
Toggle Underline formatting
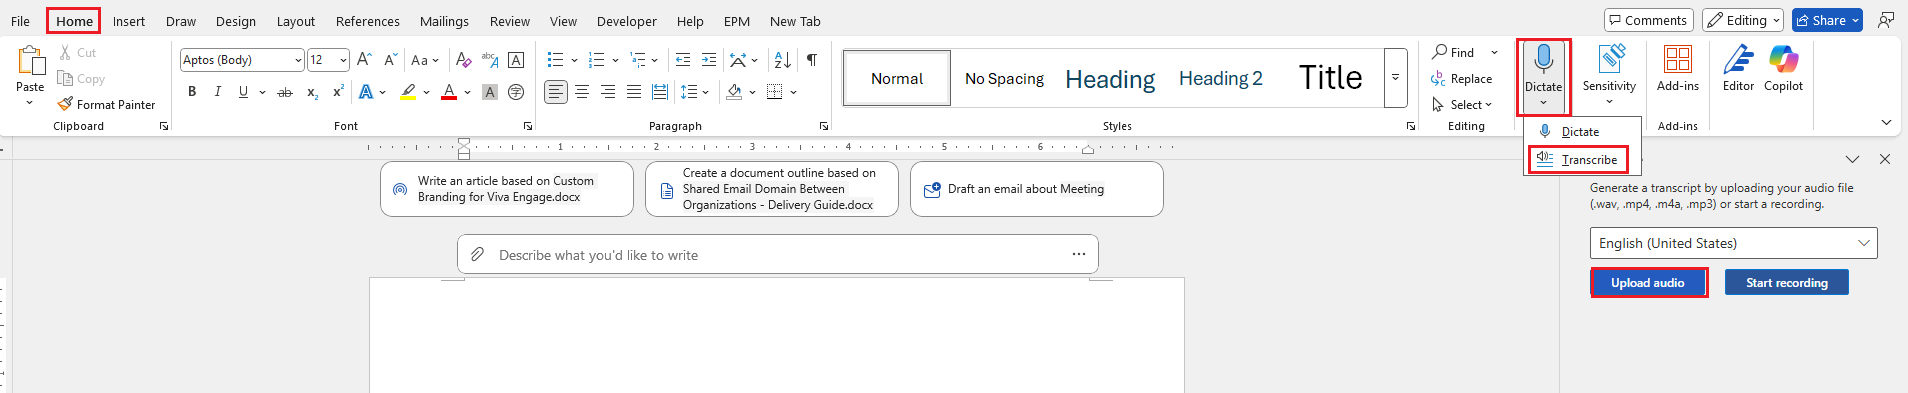tap(243, 92)
